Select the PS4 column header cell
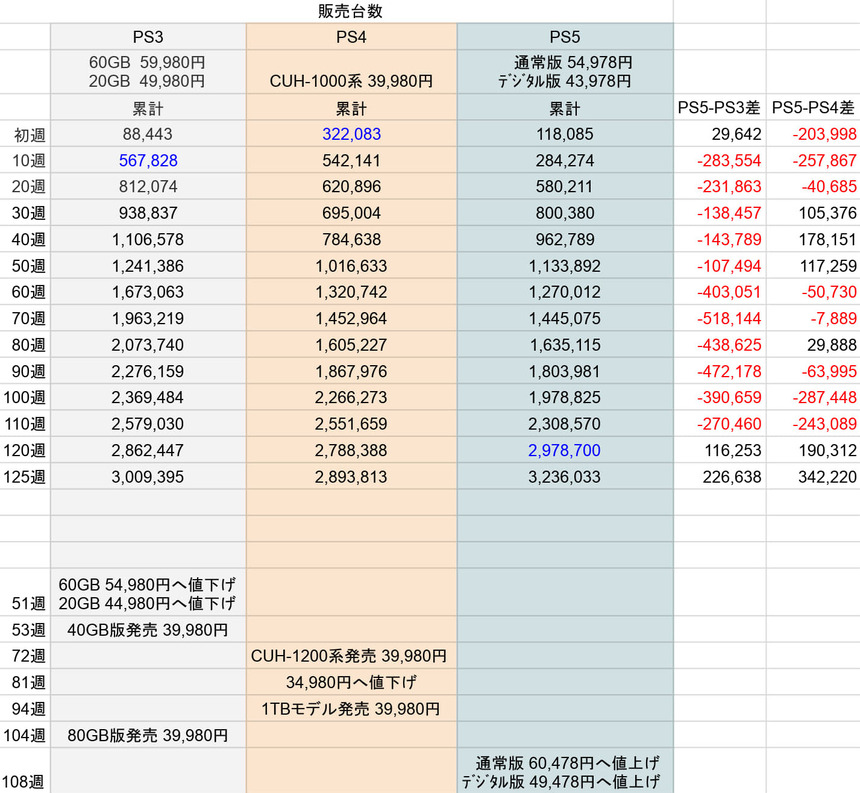Image resolution: width=860 pixels, height=793 pixels. 351,37
